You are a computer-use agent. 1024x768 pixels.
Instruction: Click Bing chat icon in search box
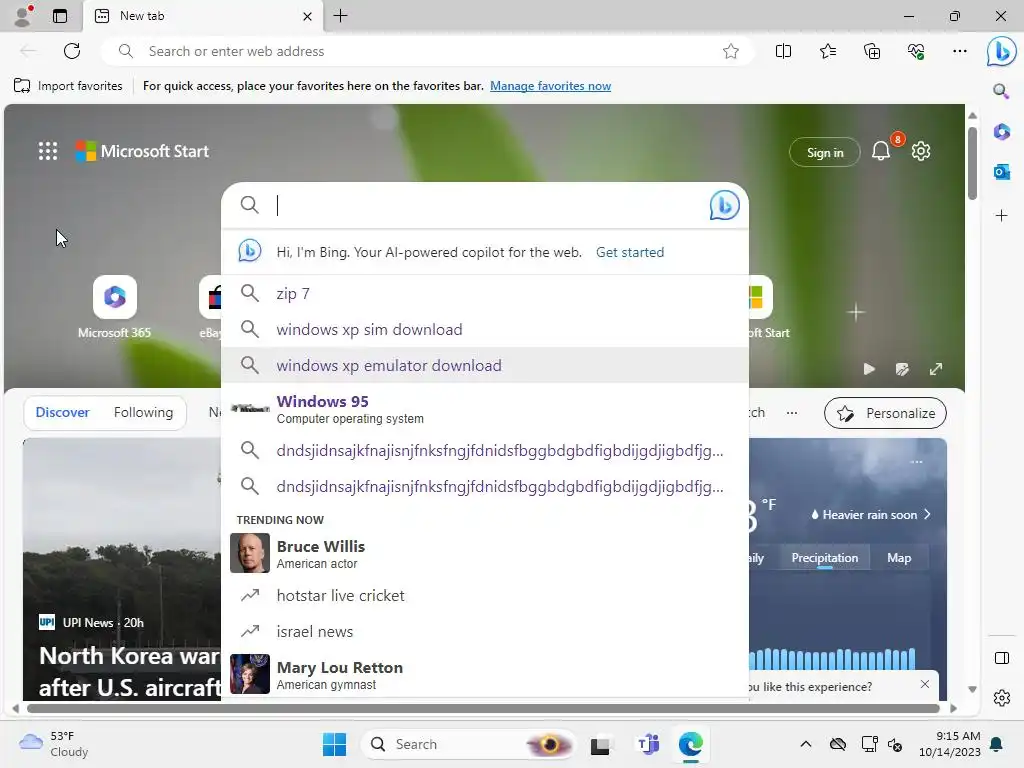pyautogui.click(x=724, y=205)
